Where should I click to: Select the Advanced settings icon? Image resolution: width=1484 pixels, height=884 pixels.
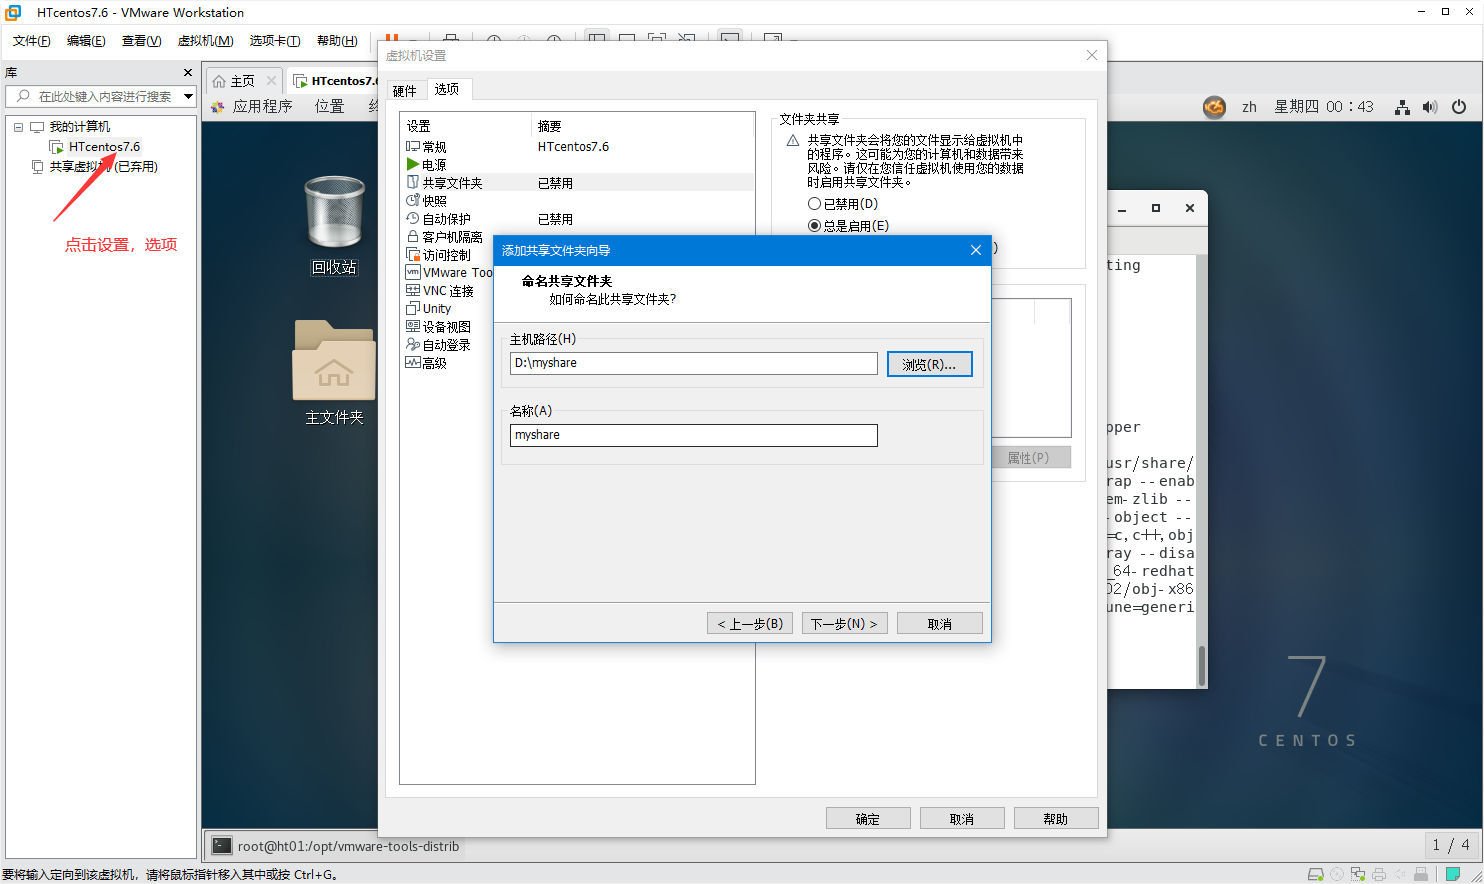[412, 362]
